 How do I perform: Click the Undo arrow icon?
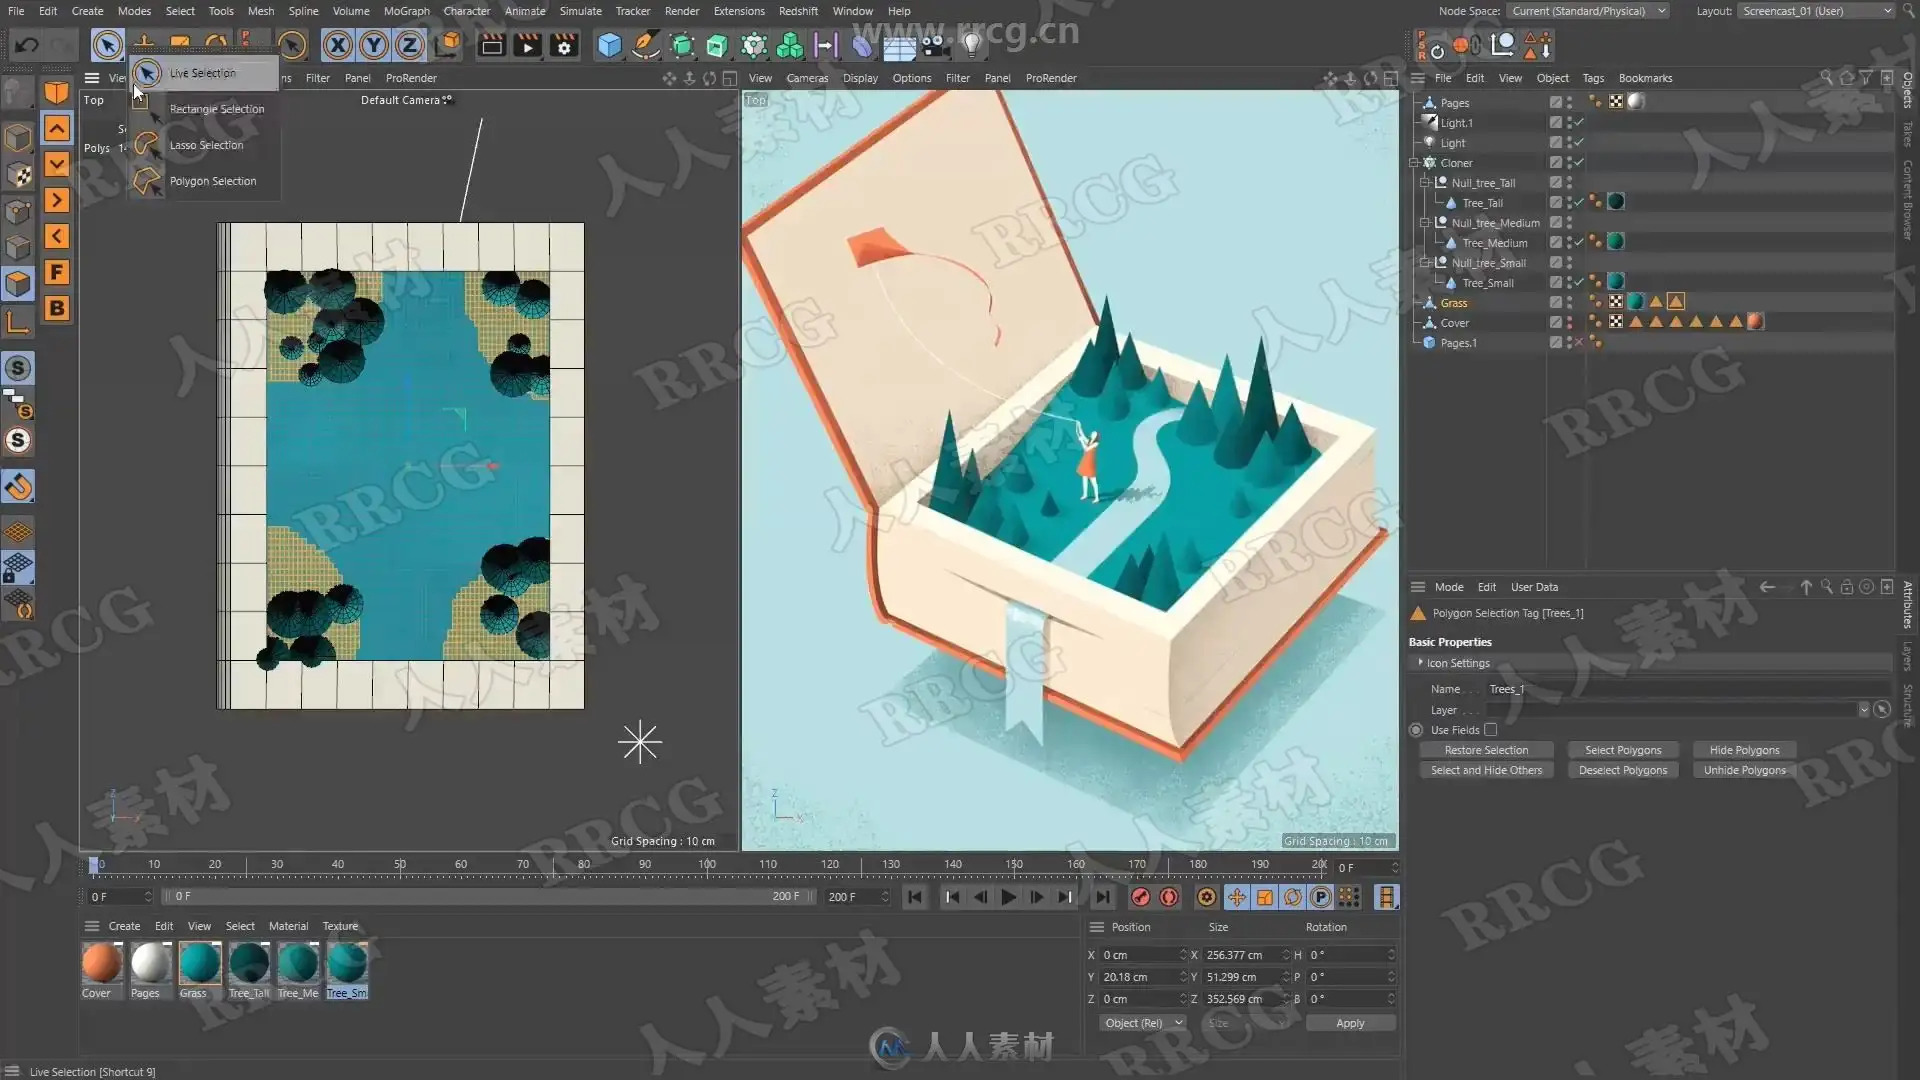coord(27,45)
